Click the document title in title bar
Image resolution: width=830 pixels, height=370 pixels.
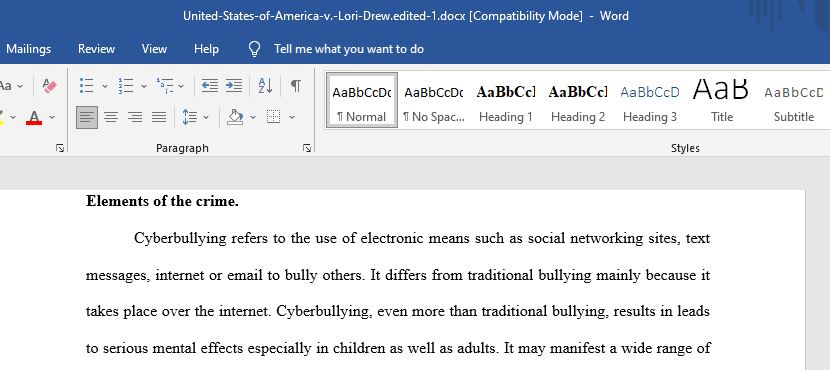(x=406, y=16)
